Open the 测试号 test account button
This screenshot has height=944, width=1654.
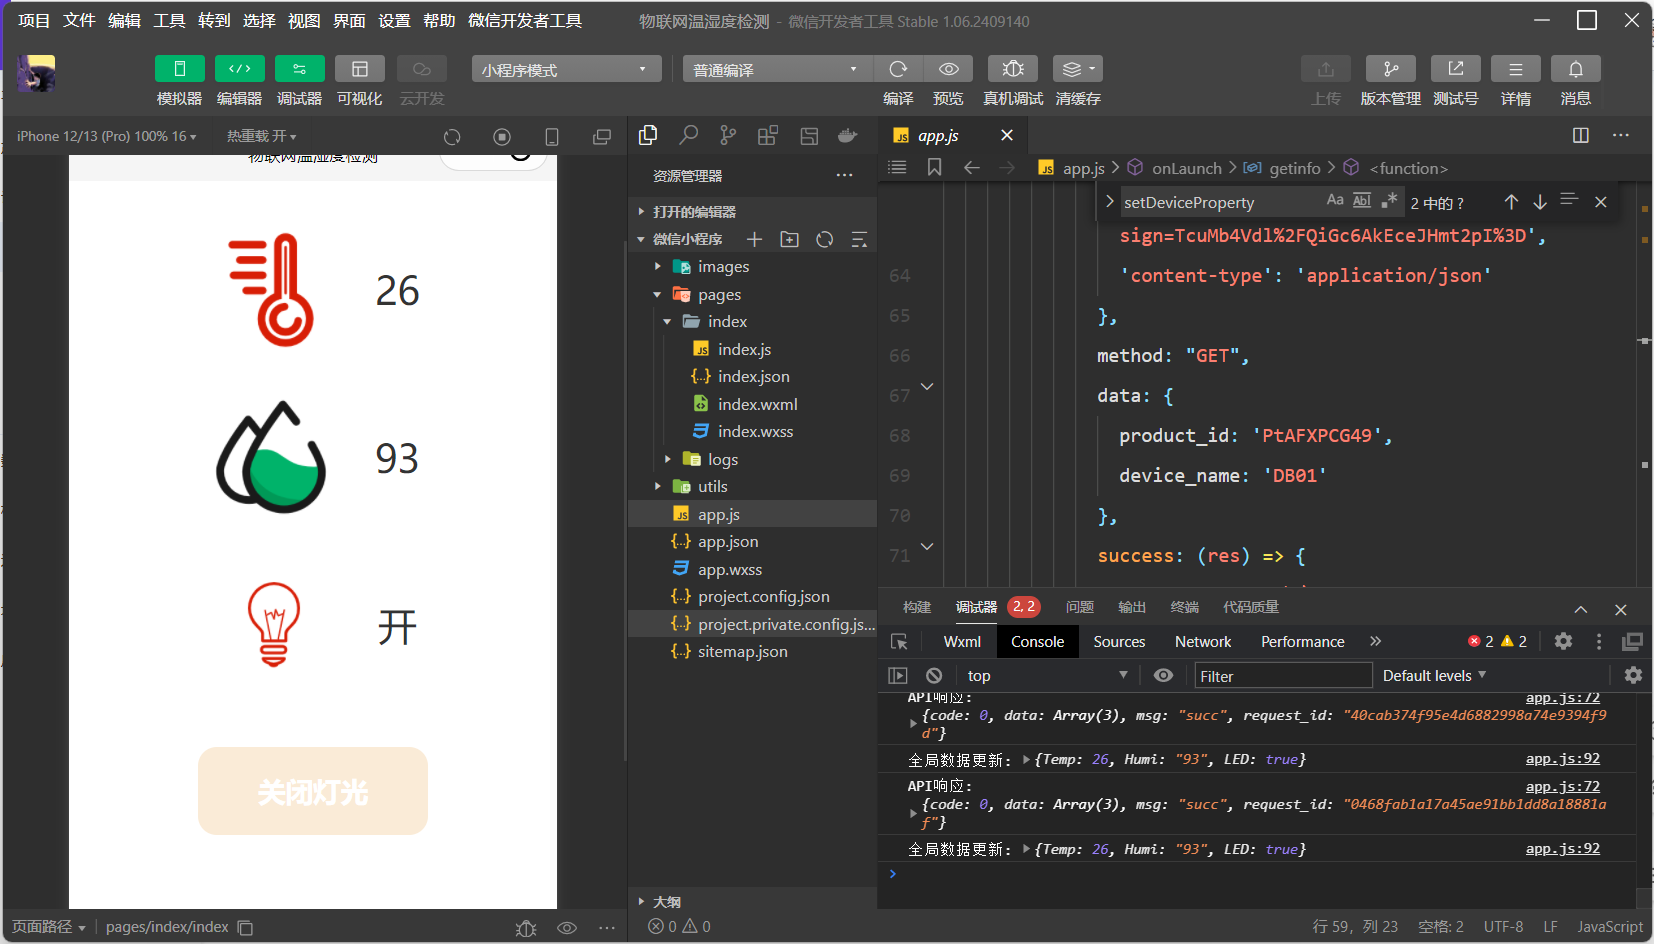coord(1456,69)
